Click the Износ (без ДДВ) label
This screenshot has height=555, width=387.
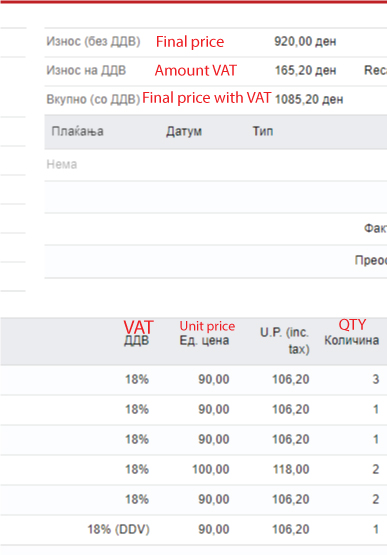[x=93, y=41]
